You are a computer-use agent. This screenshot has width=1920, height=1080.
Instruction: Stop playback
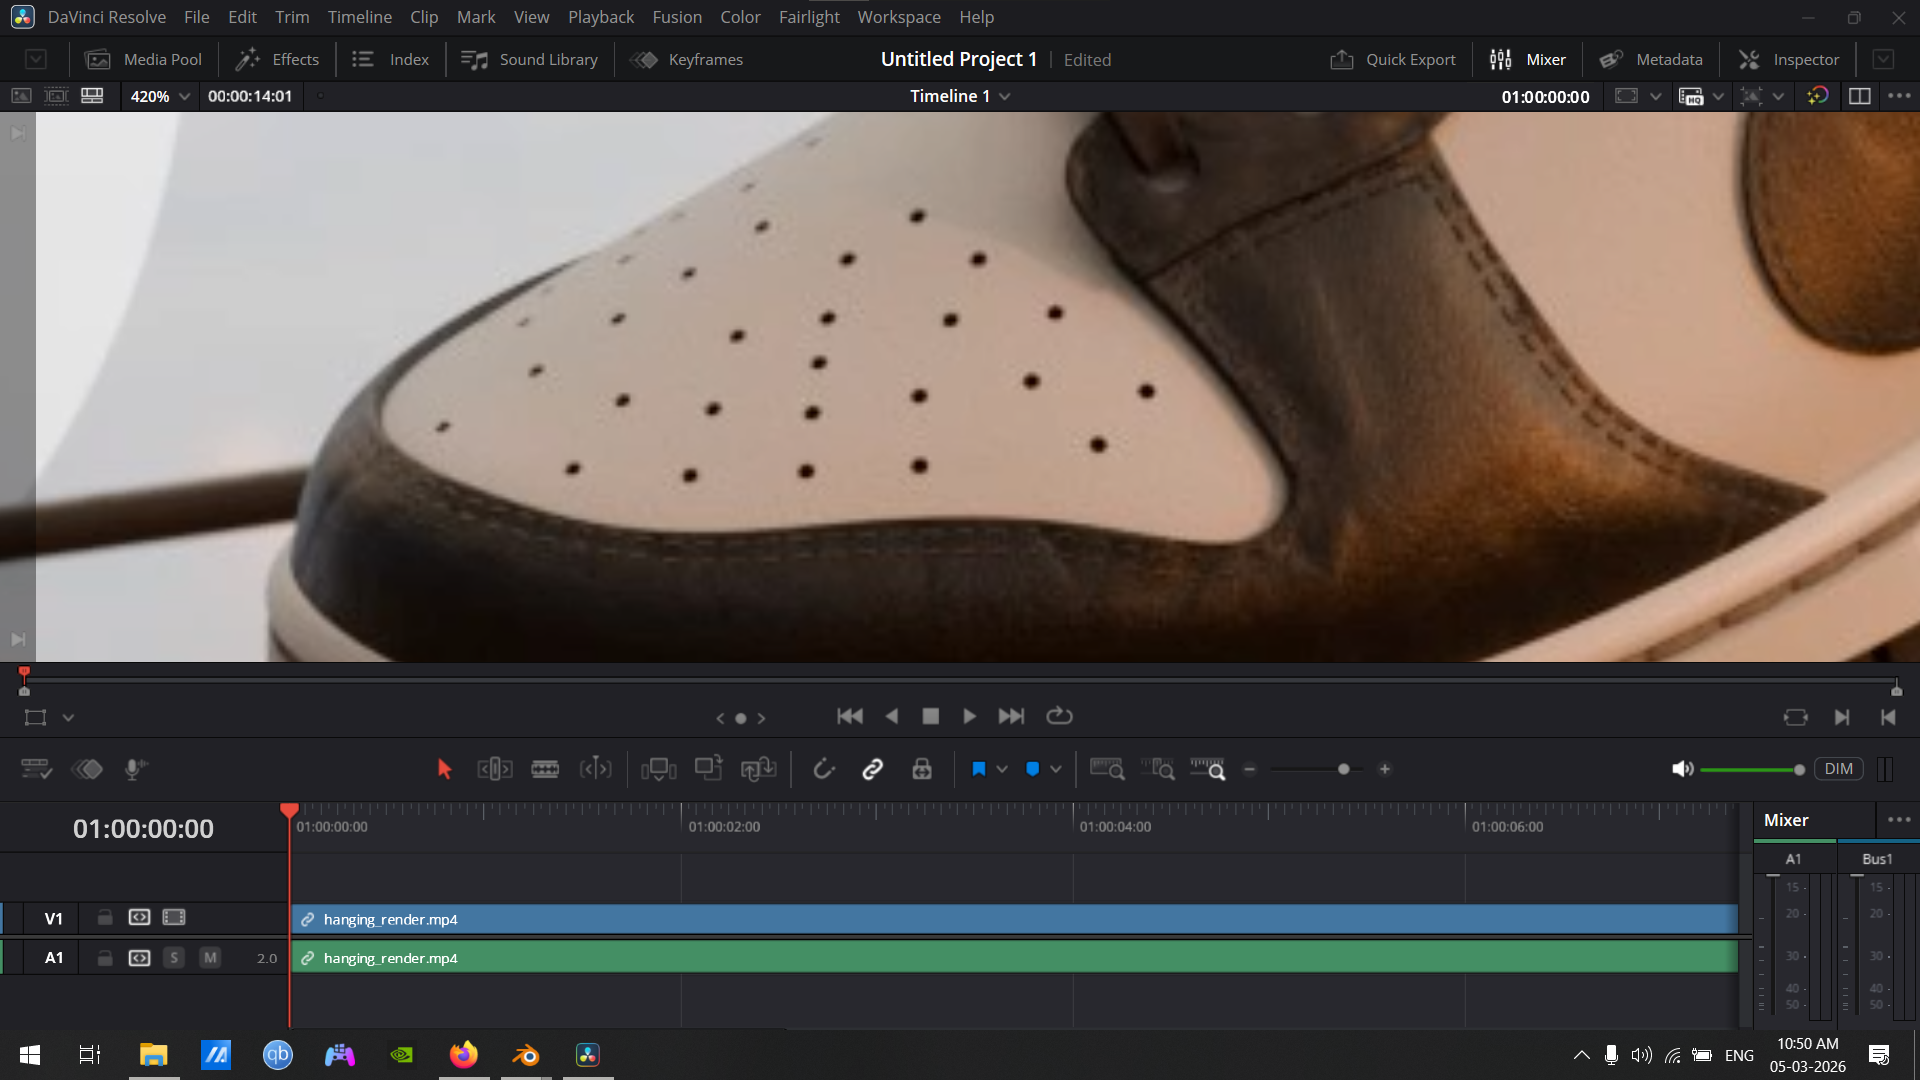point(931,716)
